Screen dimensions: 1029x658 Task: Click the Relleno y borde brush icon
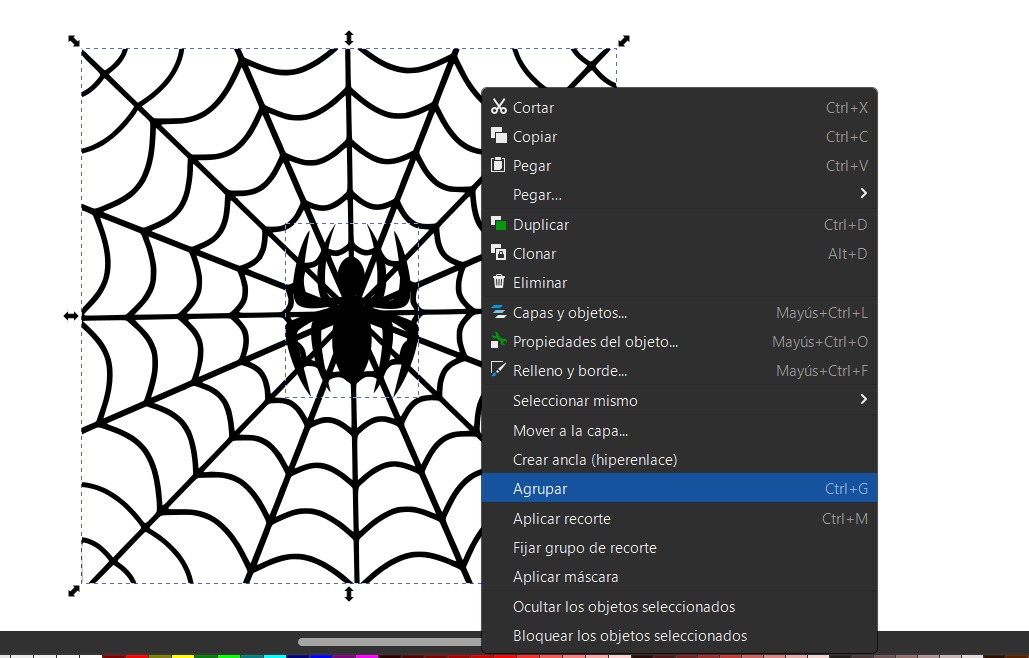coord(499,369)
